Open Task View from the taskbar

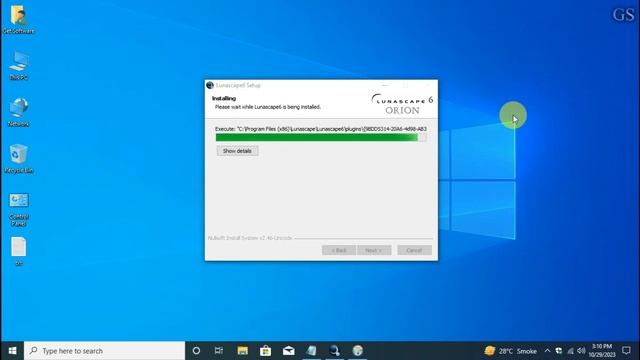[219, 351]
